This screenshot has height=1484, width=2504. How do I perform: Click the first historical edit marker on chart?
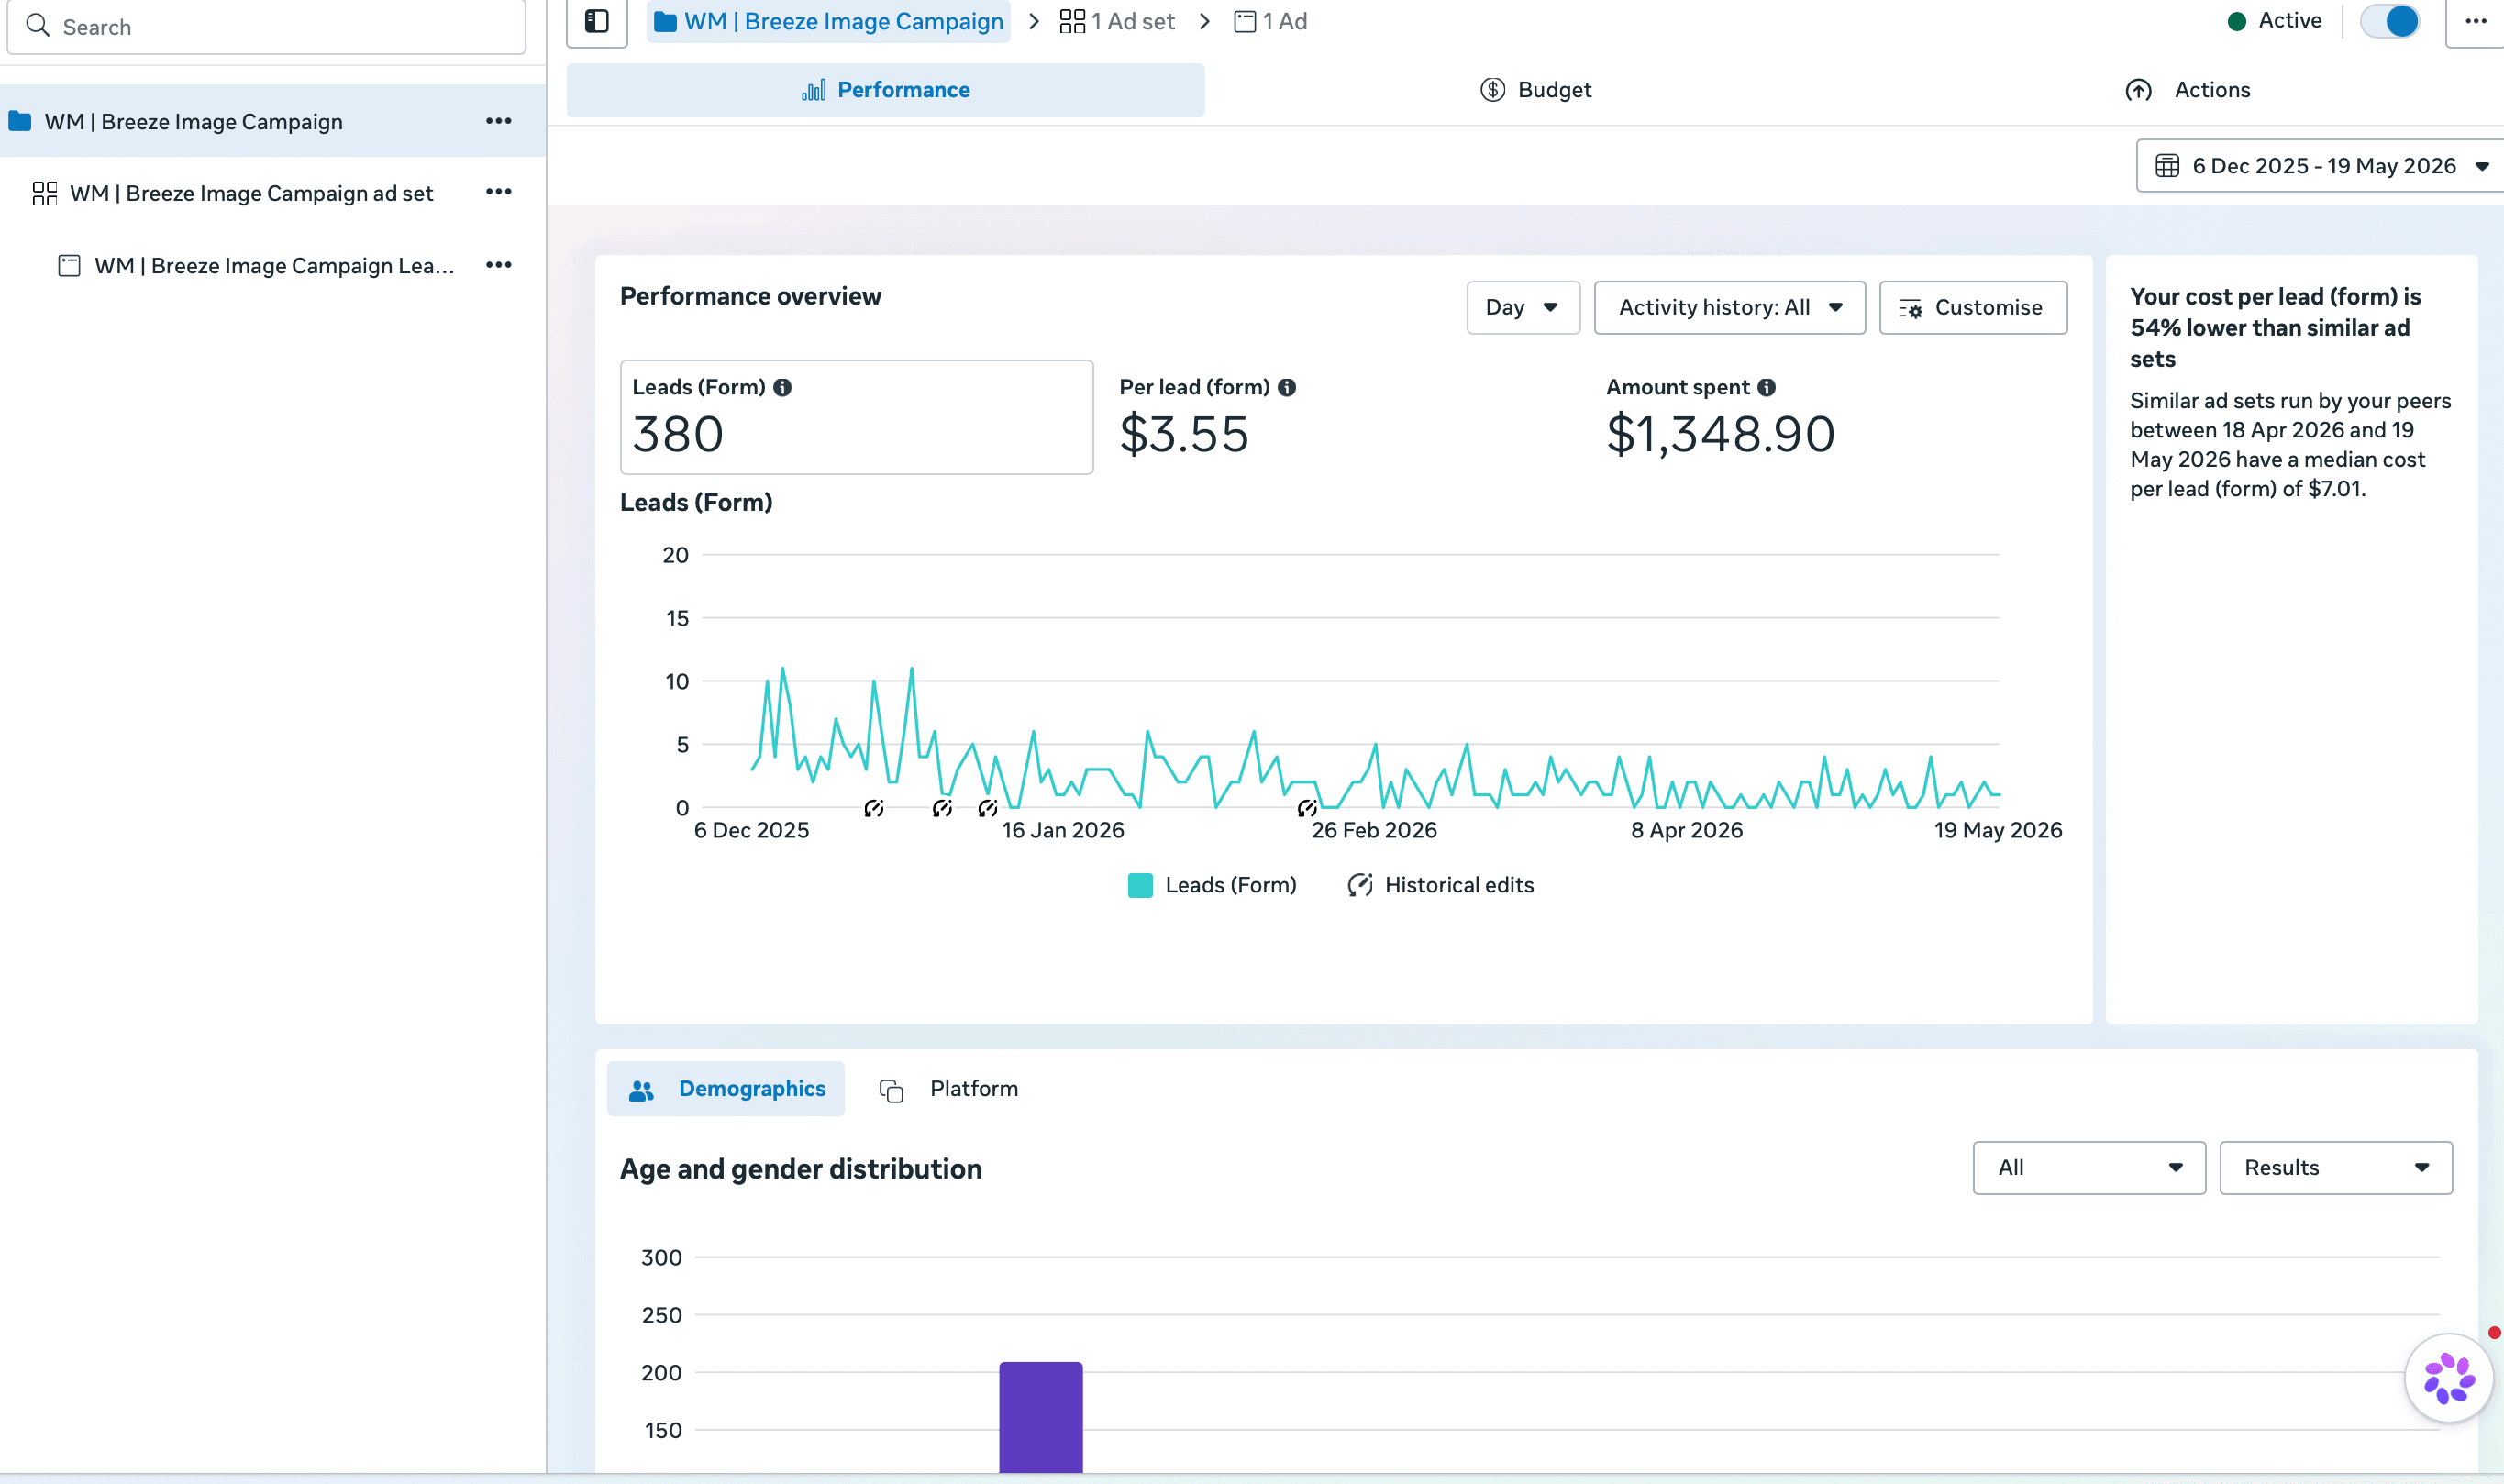click(x=874, y=808)
